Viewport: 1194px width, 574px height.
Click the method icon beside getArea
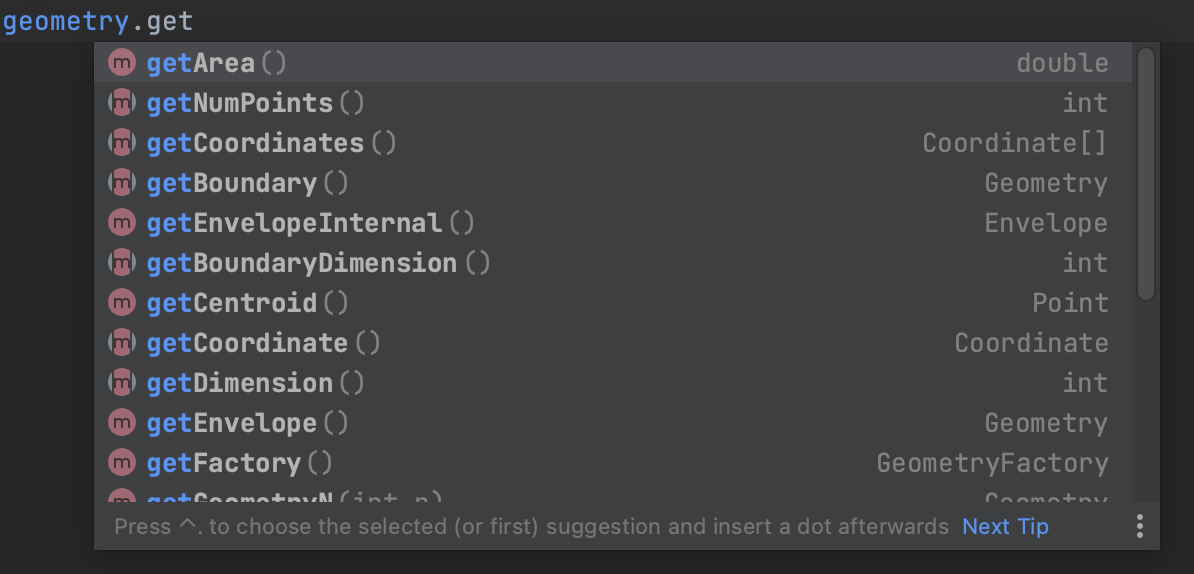122,62
